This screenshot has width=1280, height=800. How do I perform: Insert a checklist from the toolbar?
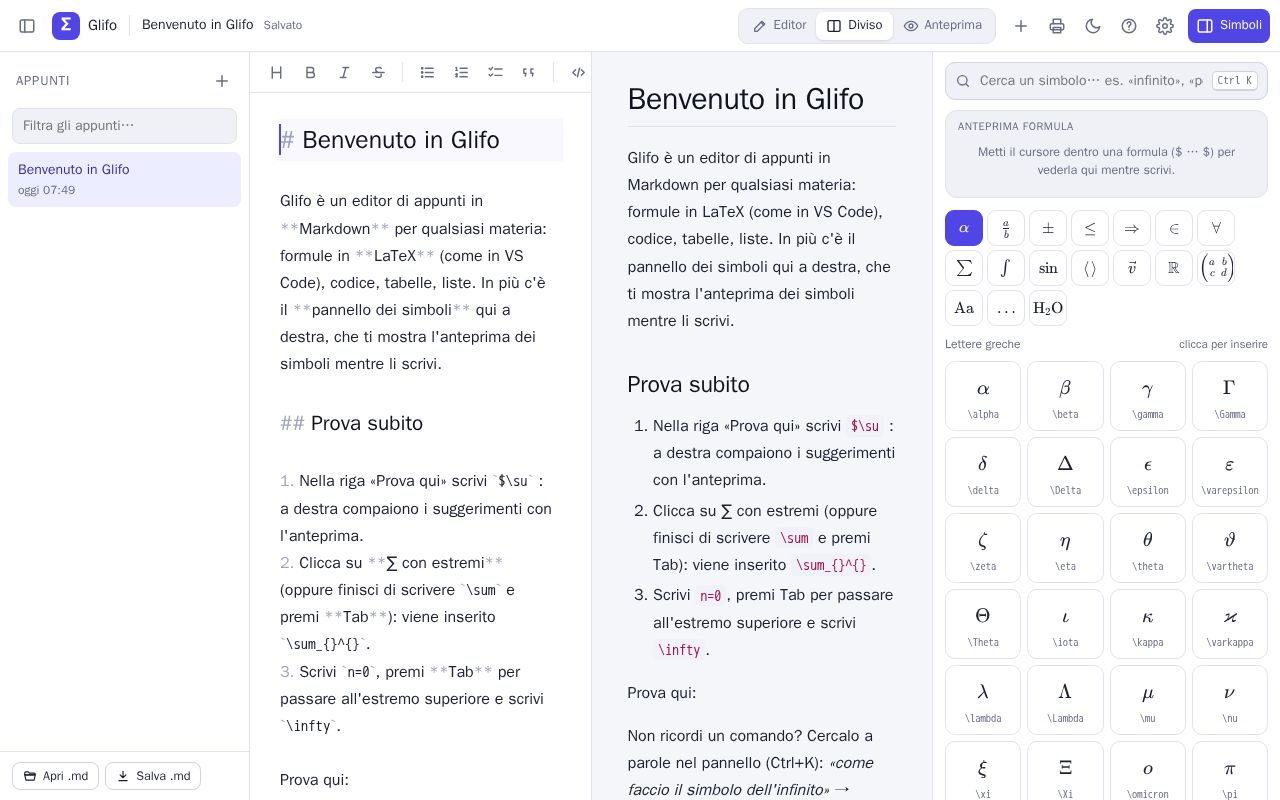(495, 72)
